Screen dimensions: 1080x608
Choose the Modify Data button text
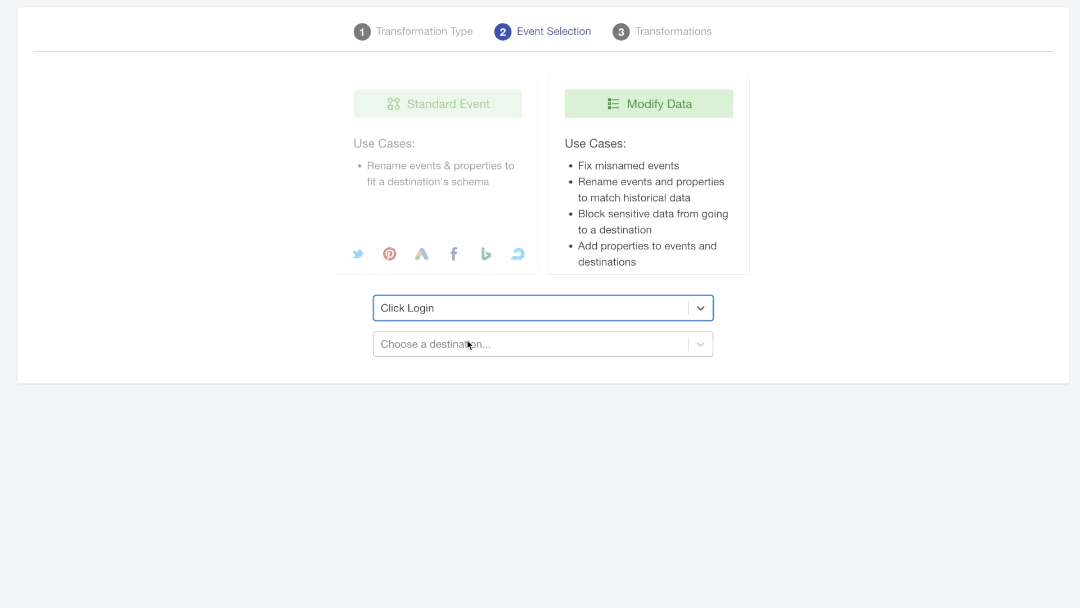point(659,104)
